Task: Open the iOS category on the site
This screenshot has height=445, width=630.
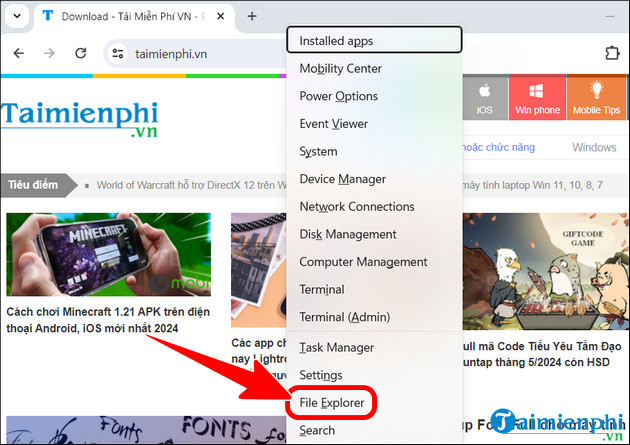Action: [x=484, y=99]
